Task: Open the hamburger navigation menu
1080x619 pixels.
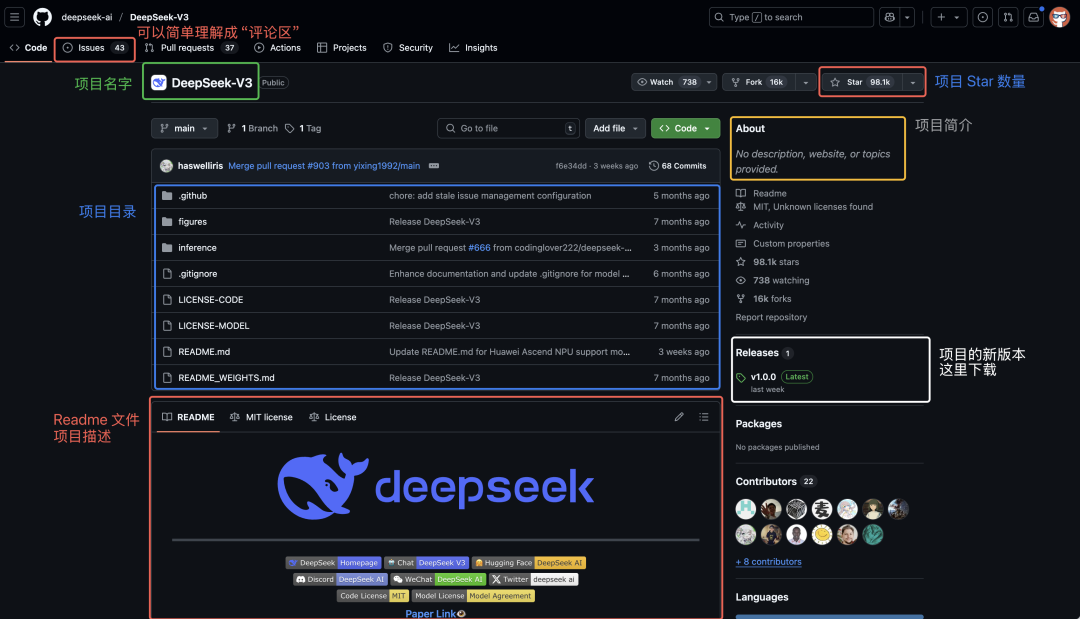Action: [x=14, y=17]
